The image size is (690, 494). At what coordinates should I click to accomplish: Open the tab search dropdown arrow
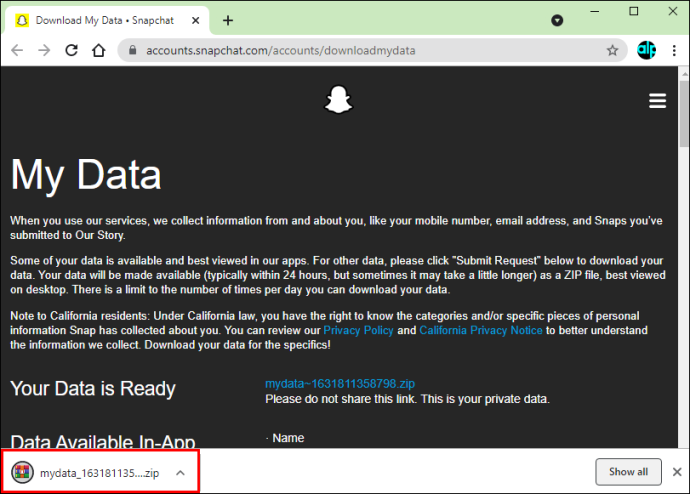(557, 20)
